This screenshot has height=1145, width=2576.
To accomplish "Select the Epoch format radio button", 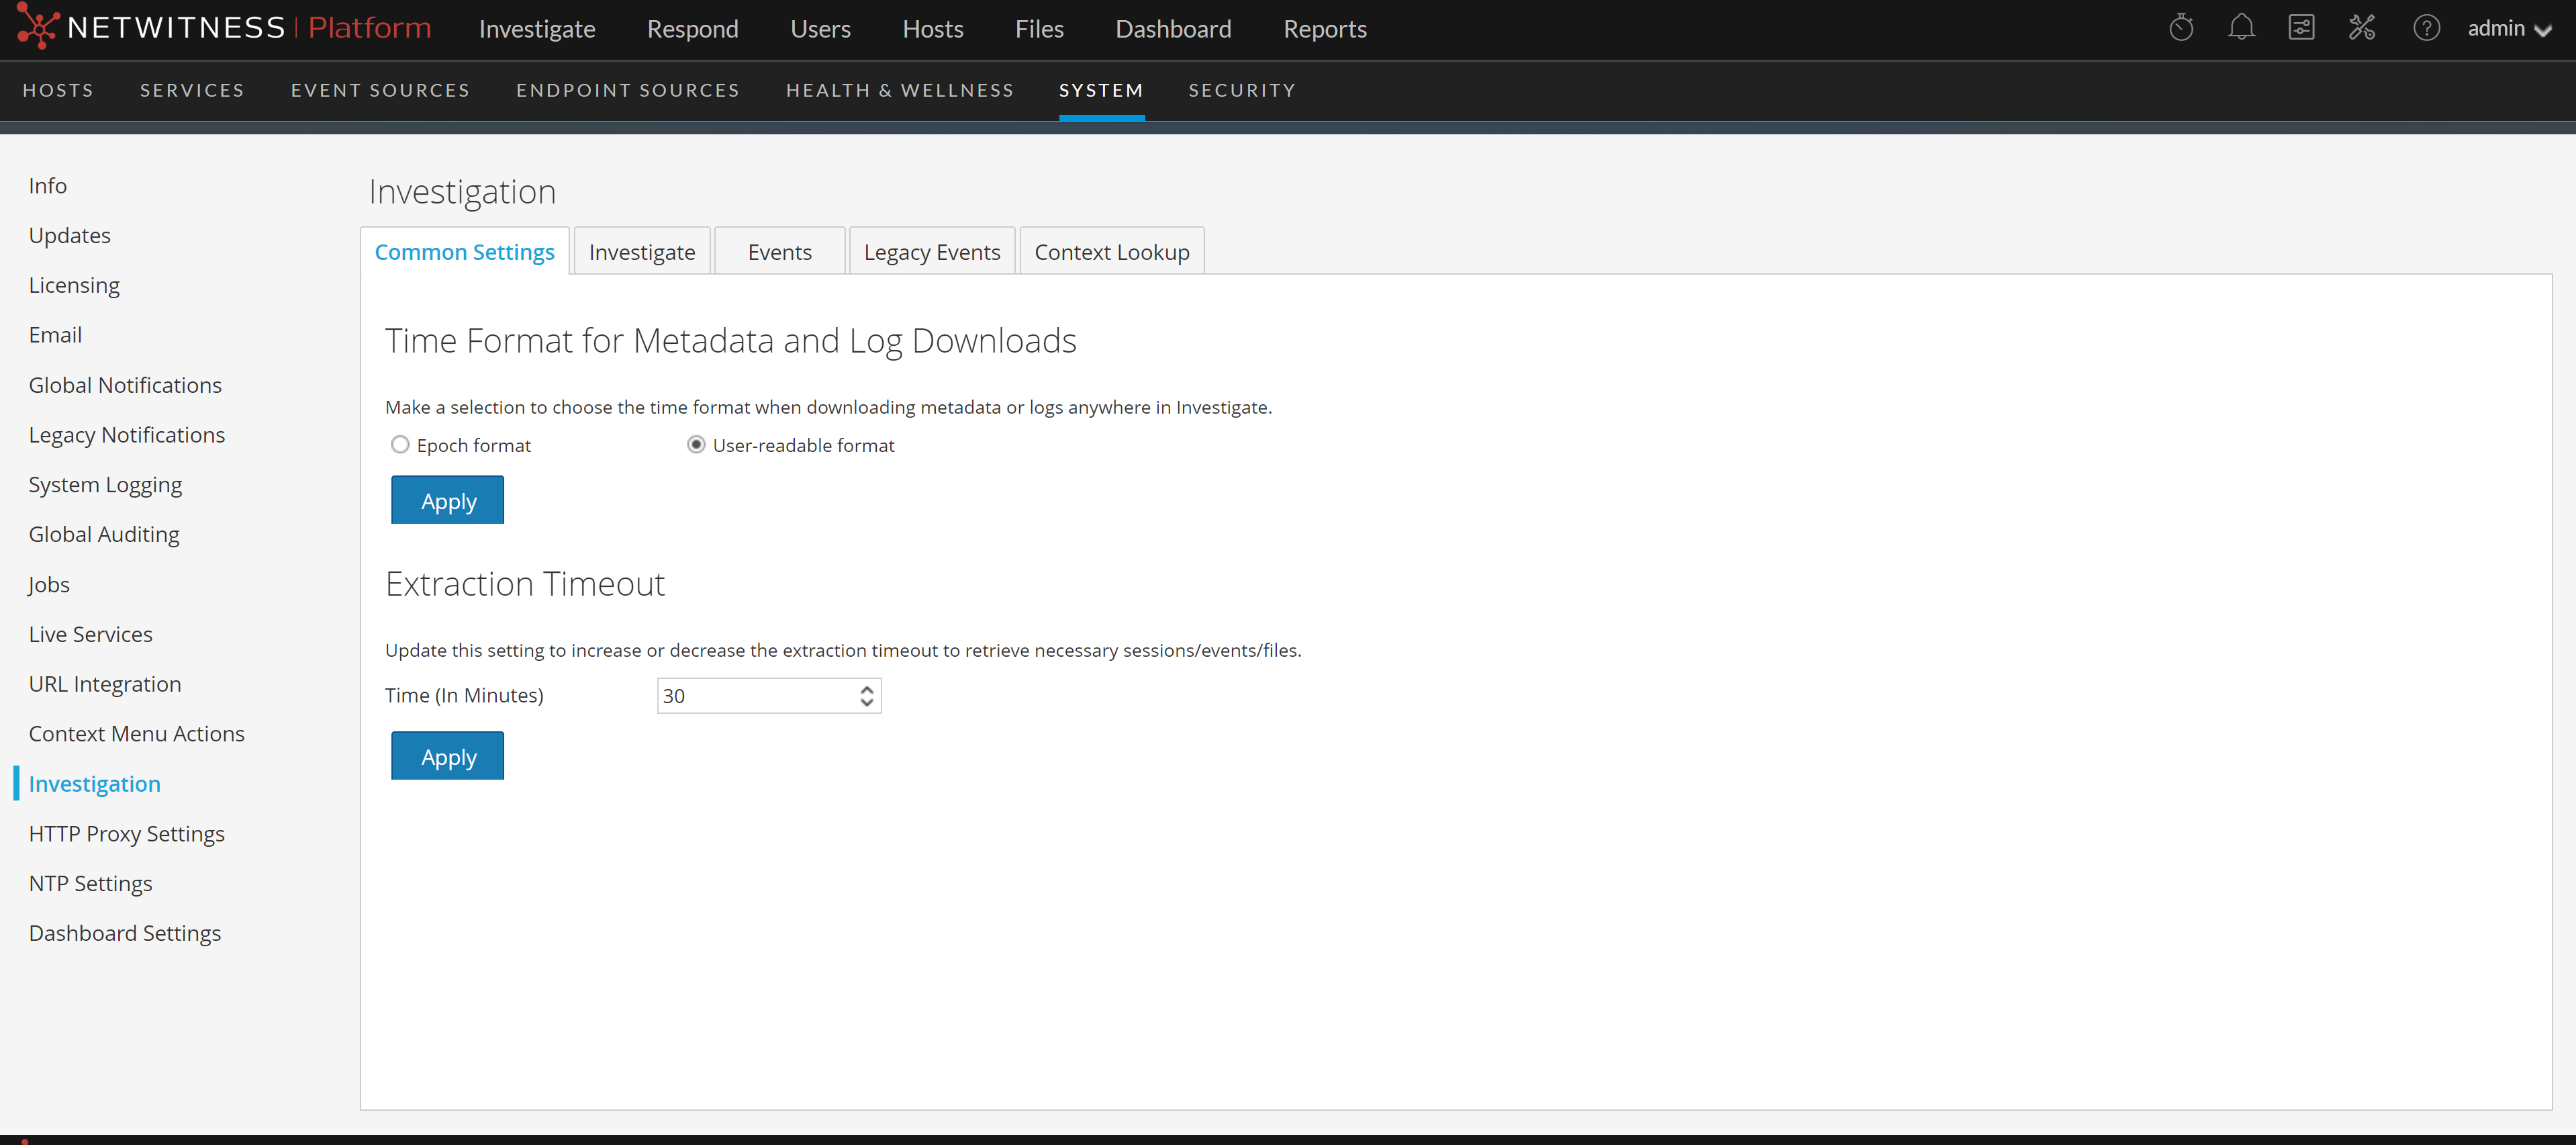I will 400,445.
